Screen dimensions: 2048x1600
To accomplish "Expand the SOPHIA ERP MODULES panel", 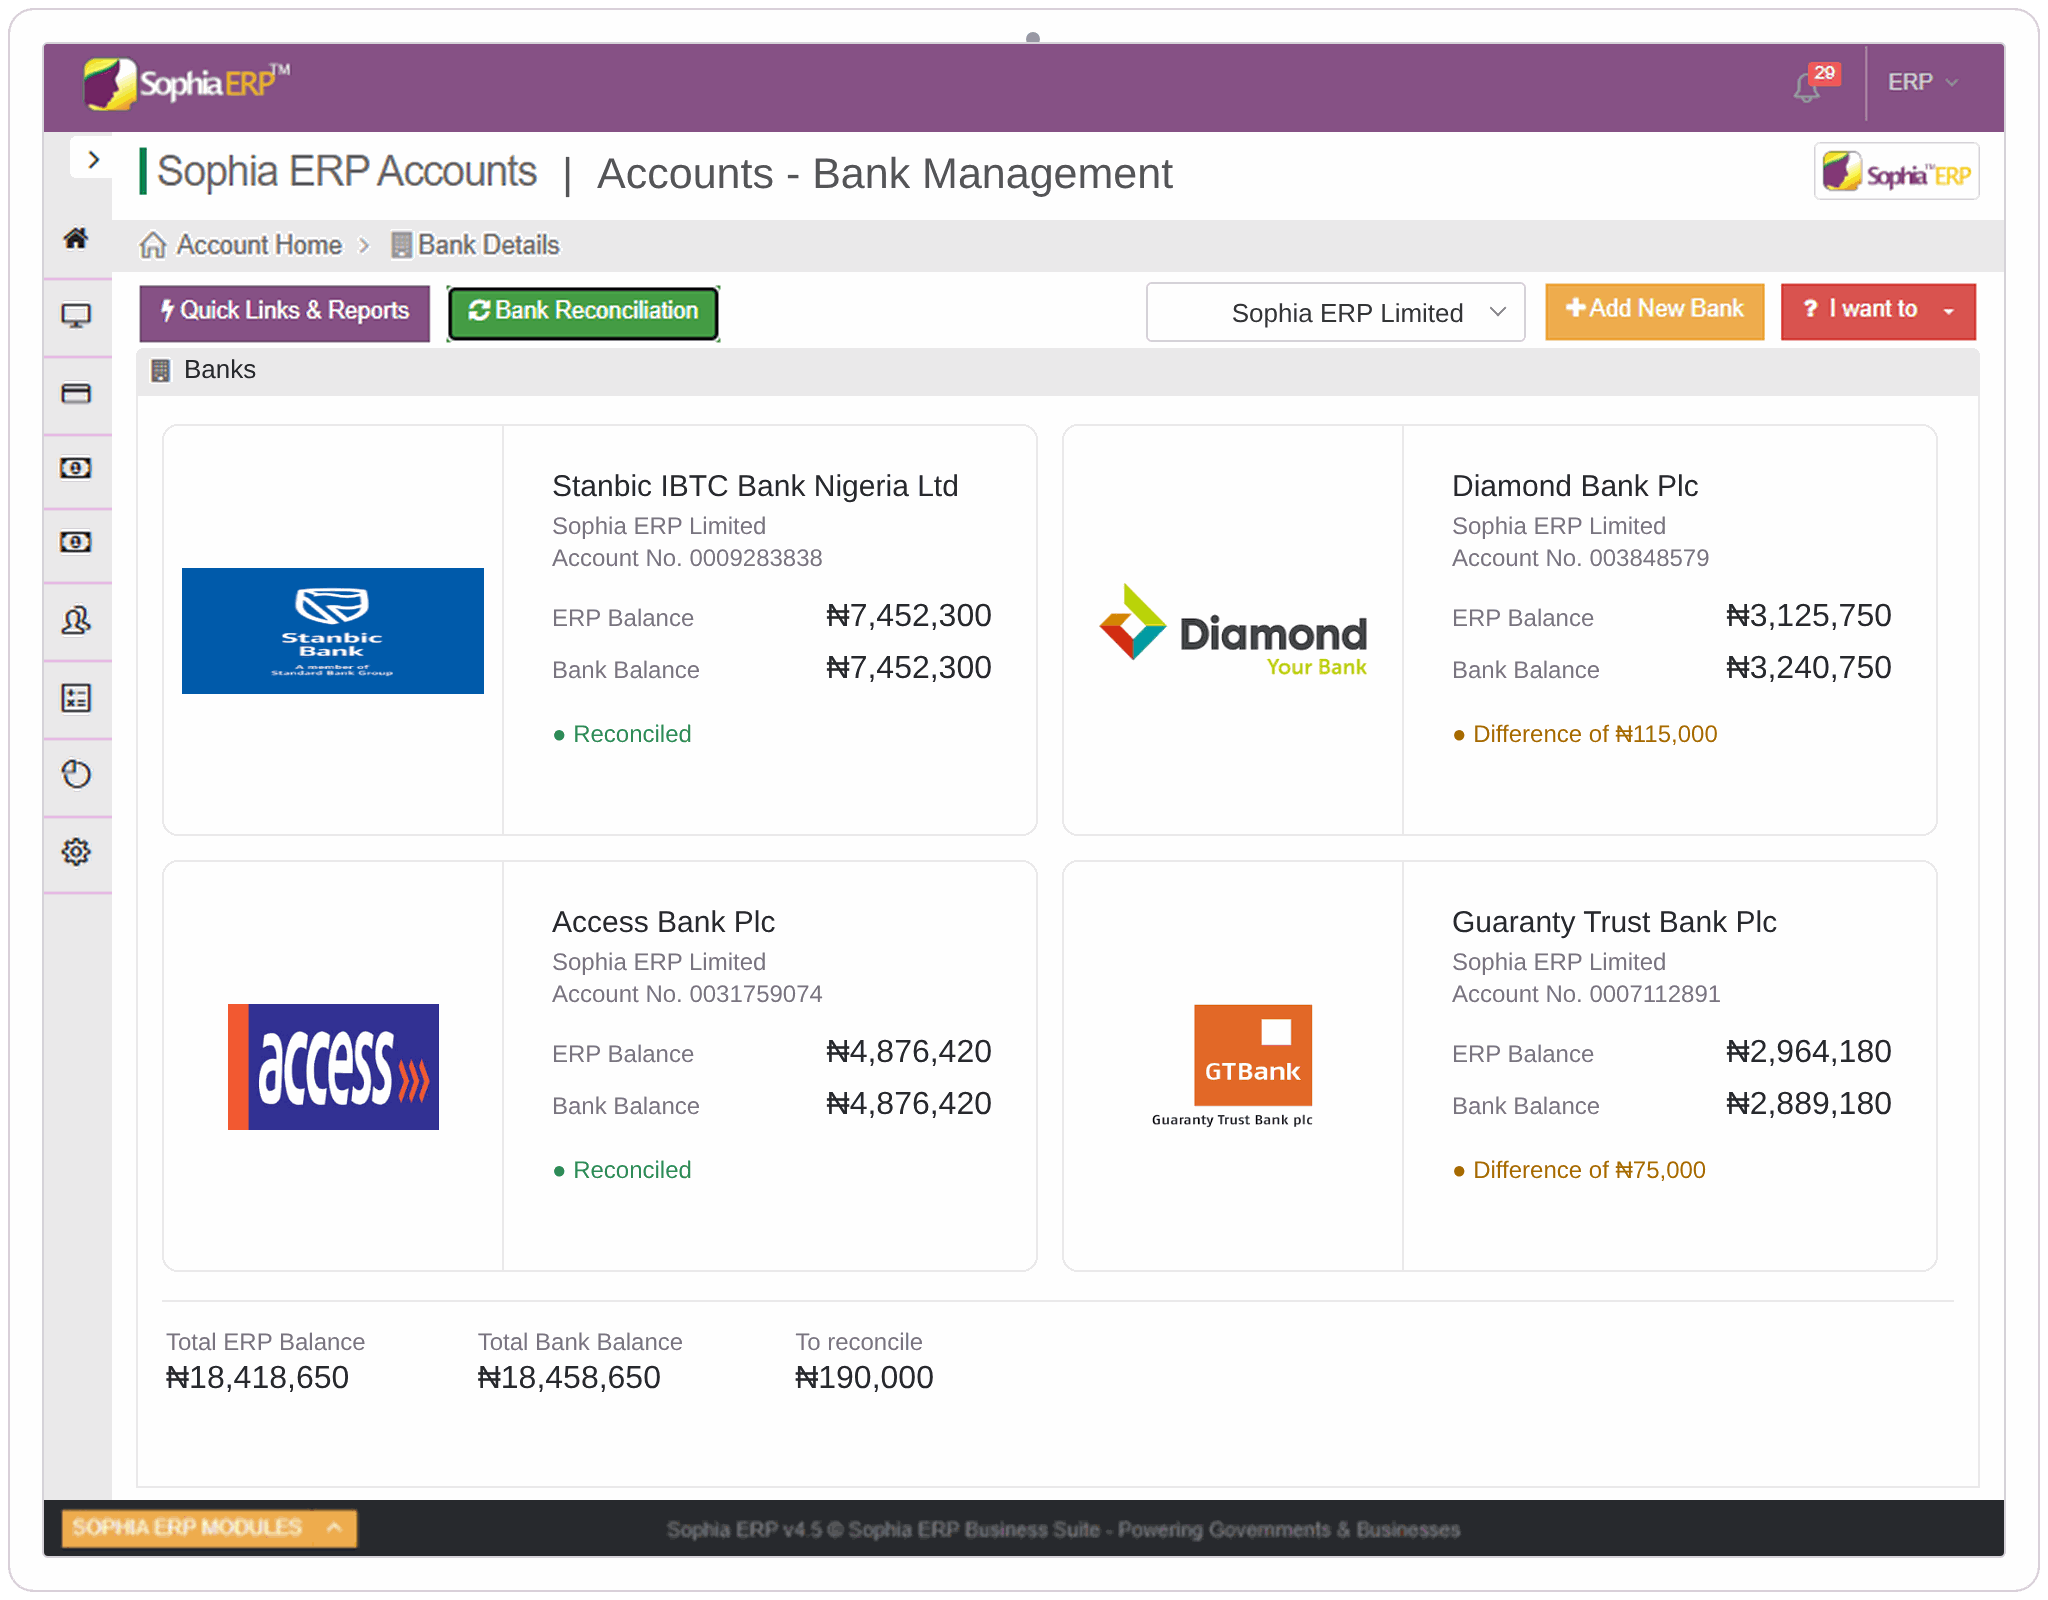I will (x=209, y=1528).
